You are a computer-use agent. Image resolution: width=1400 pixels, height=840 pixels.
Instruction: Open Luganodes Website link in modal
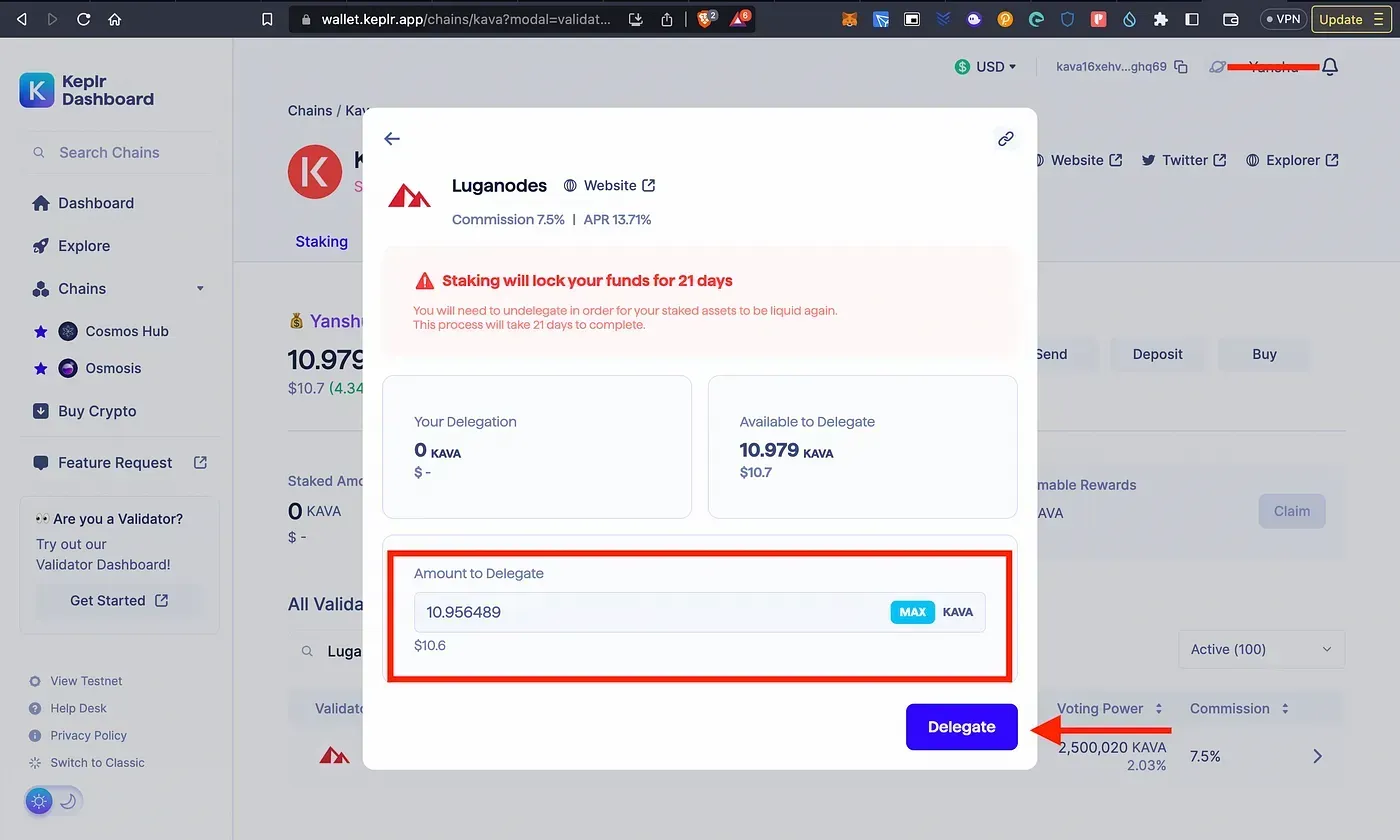pos(609,185)
